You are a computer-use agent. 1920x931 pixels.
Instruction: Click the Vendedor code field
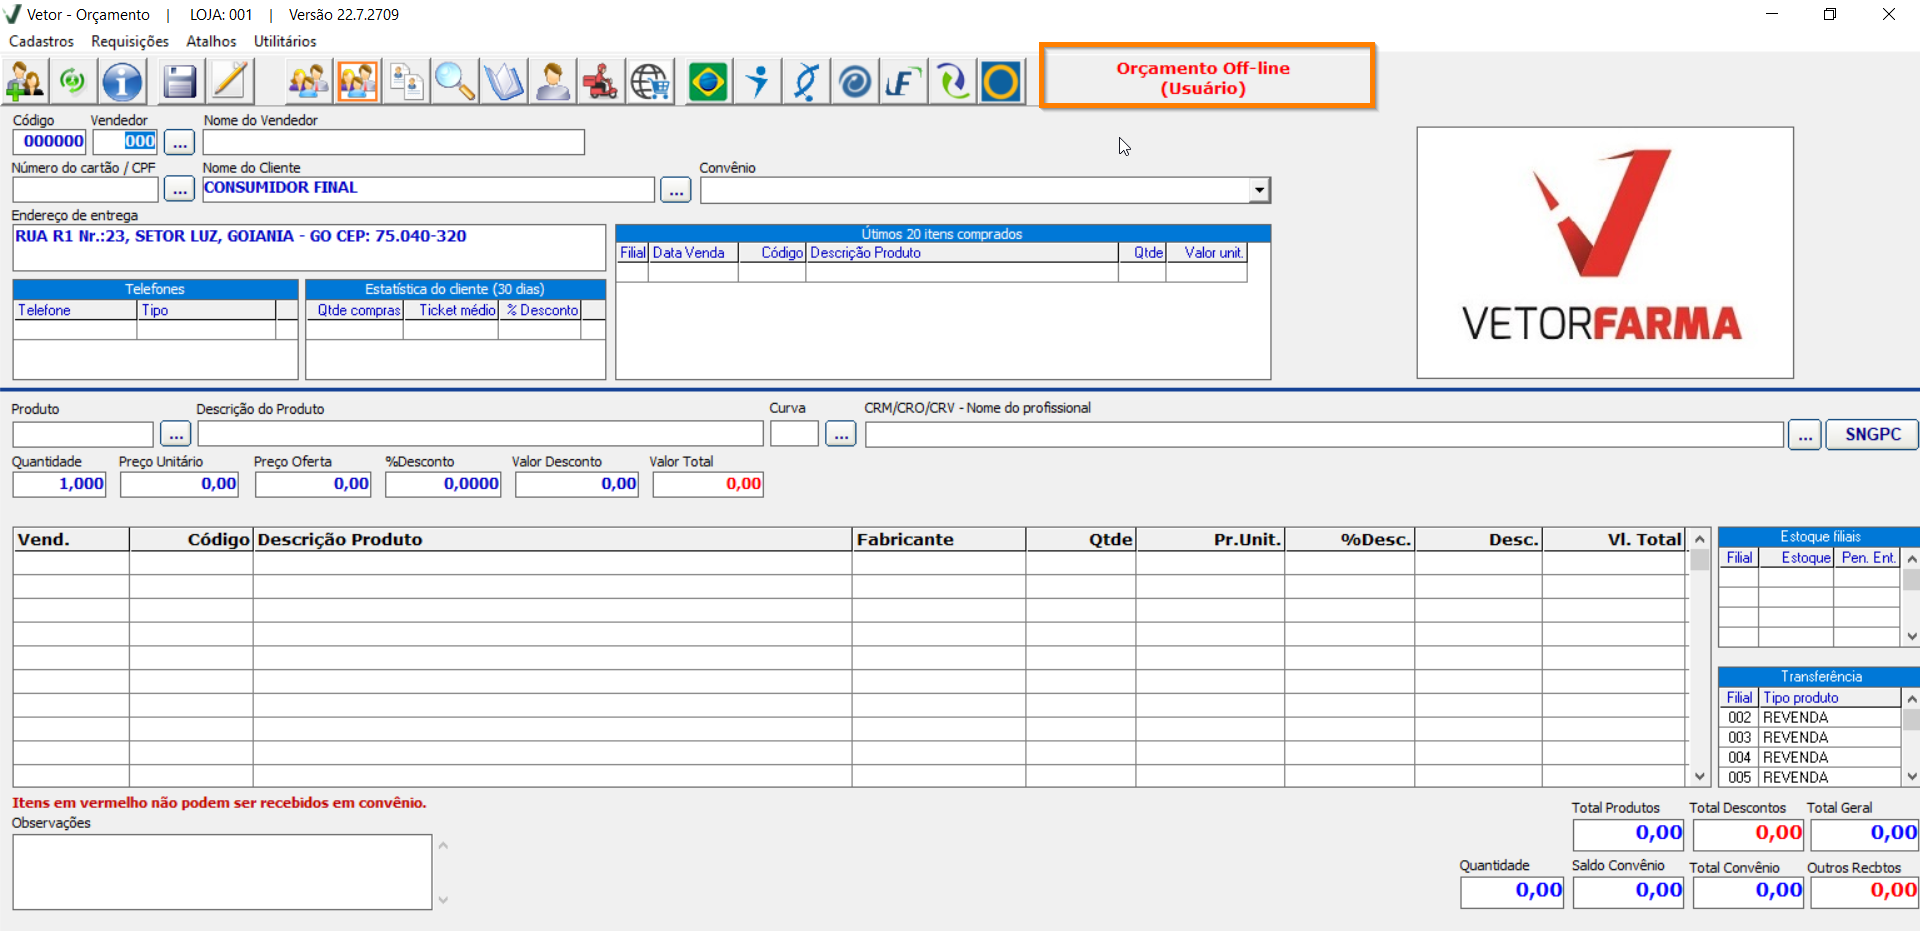pos(125,141)
